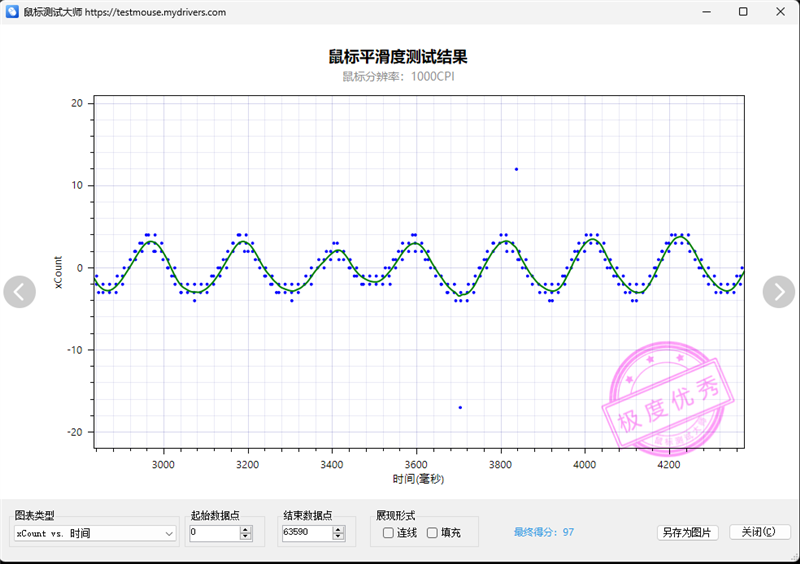Enable the 填充 checkbox
The image size is (800, 564).
coord(432,533)
